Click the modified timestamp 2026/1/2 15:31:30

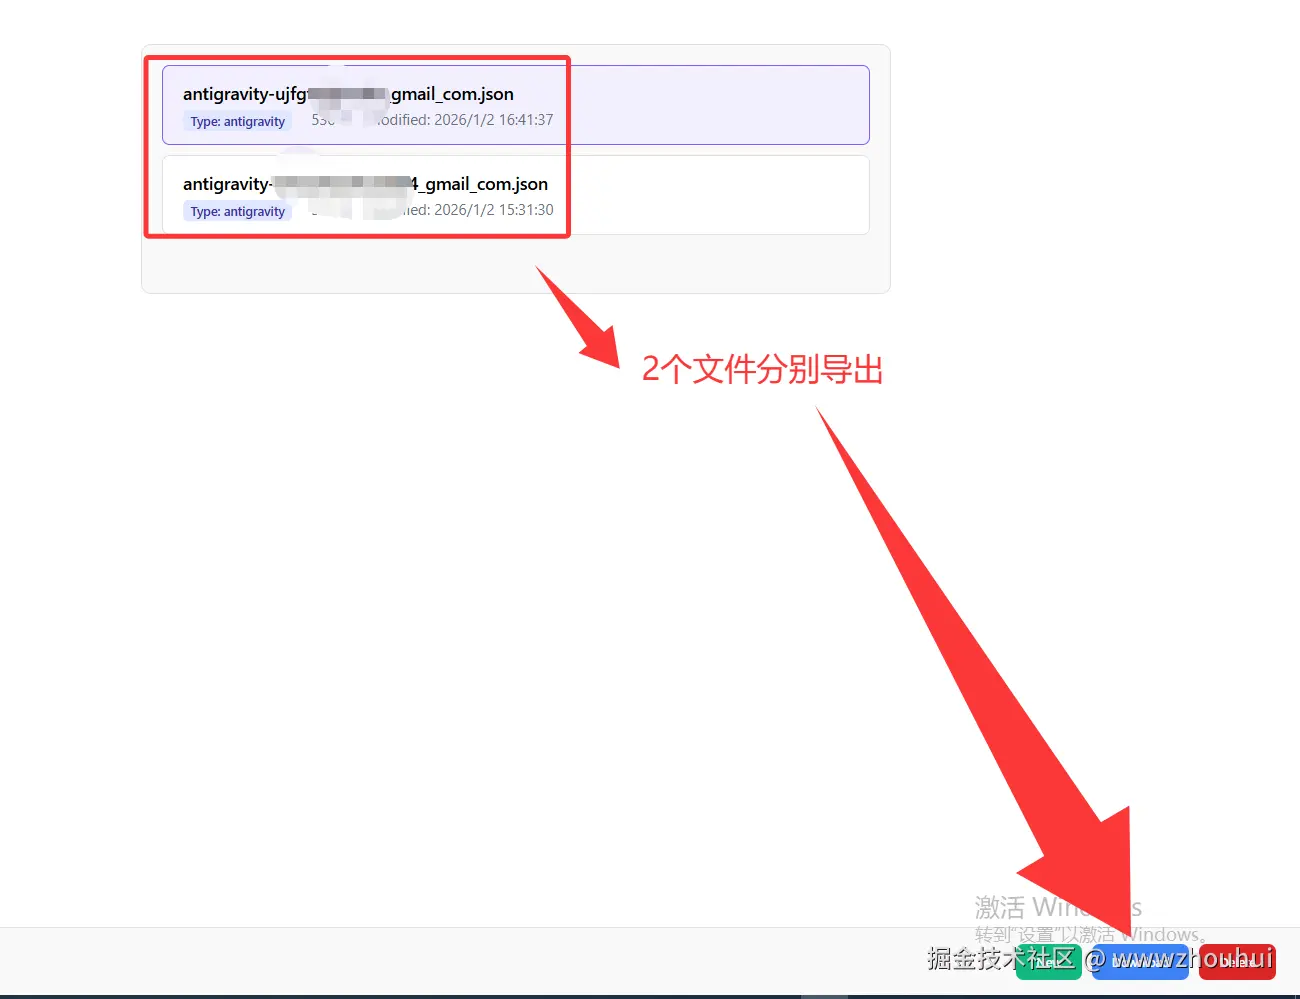point(494,210)
